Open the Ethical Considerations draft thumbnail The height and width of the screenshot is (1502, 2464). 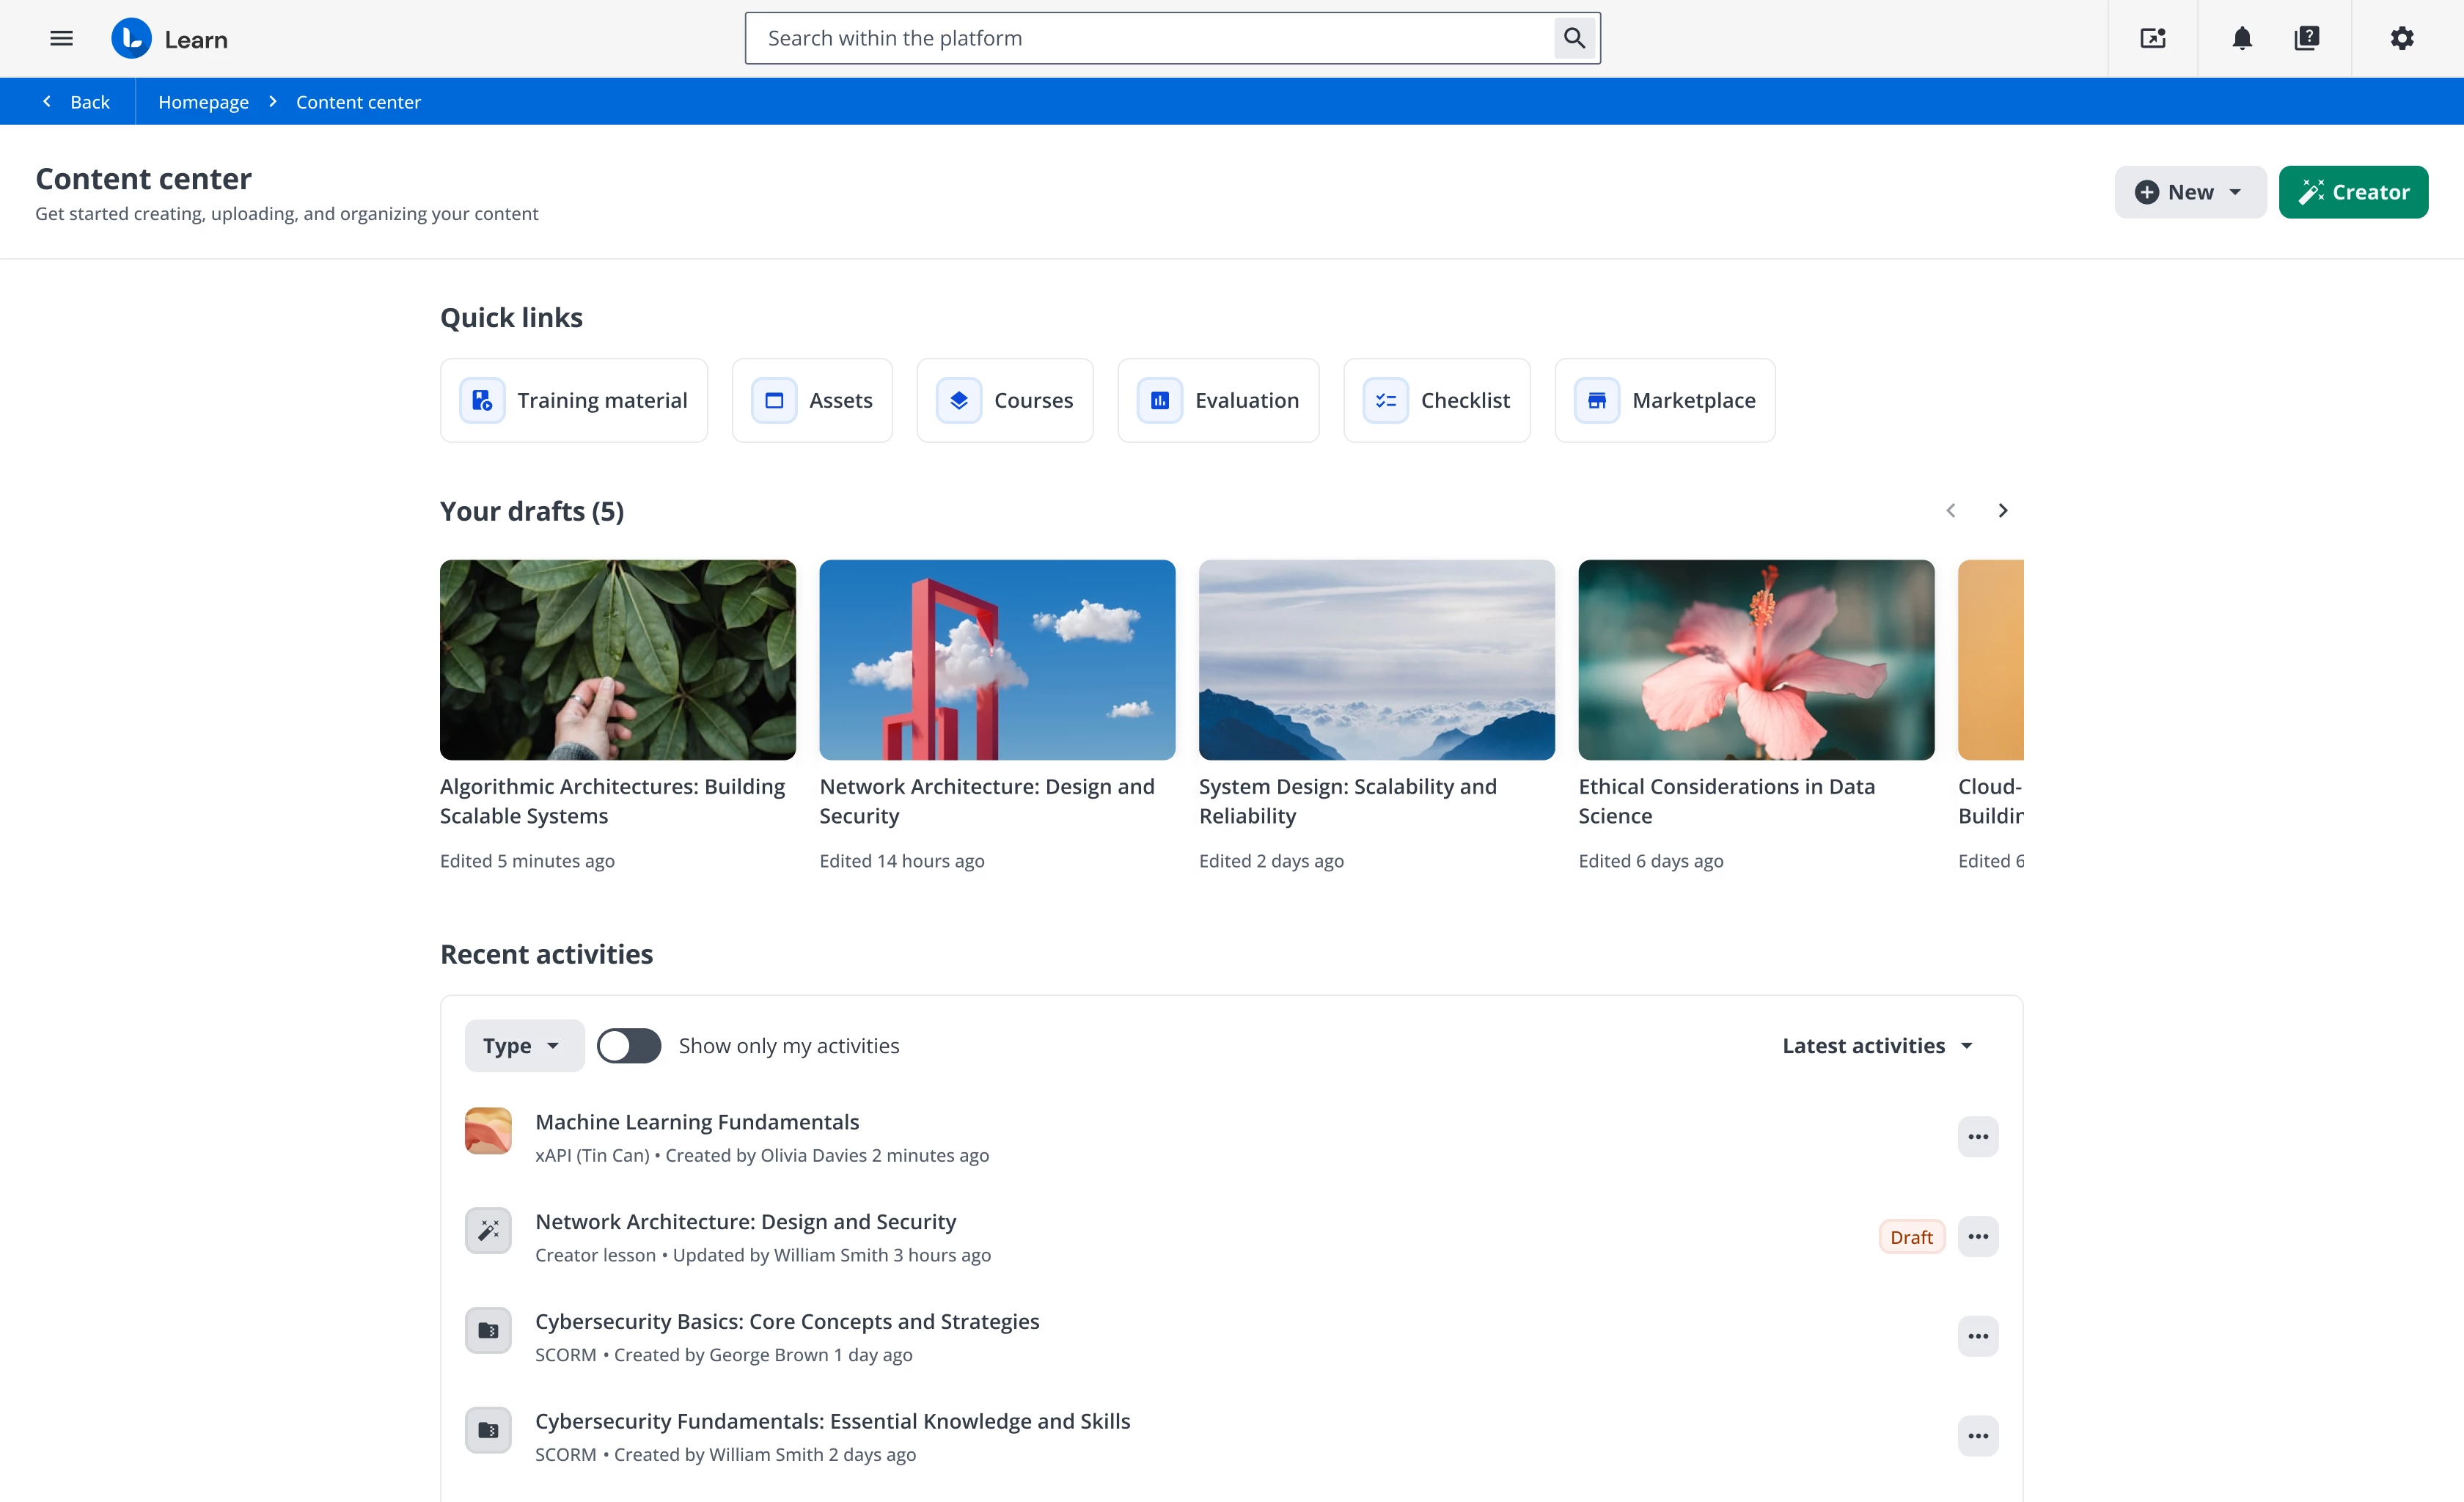coord(1756,660)
